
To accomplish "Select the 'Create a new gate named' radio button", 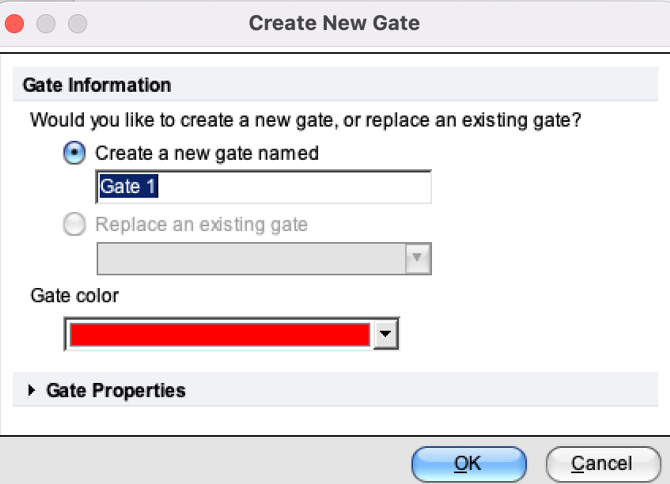I will click(x=73, y=154).
